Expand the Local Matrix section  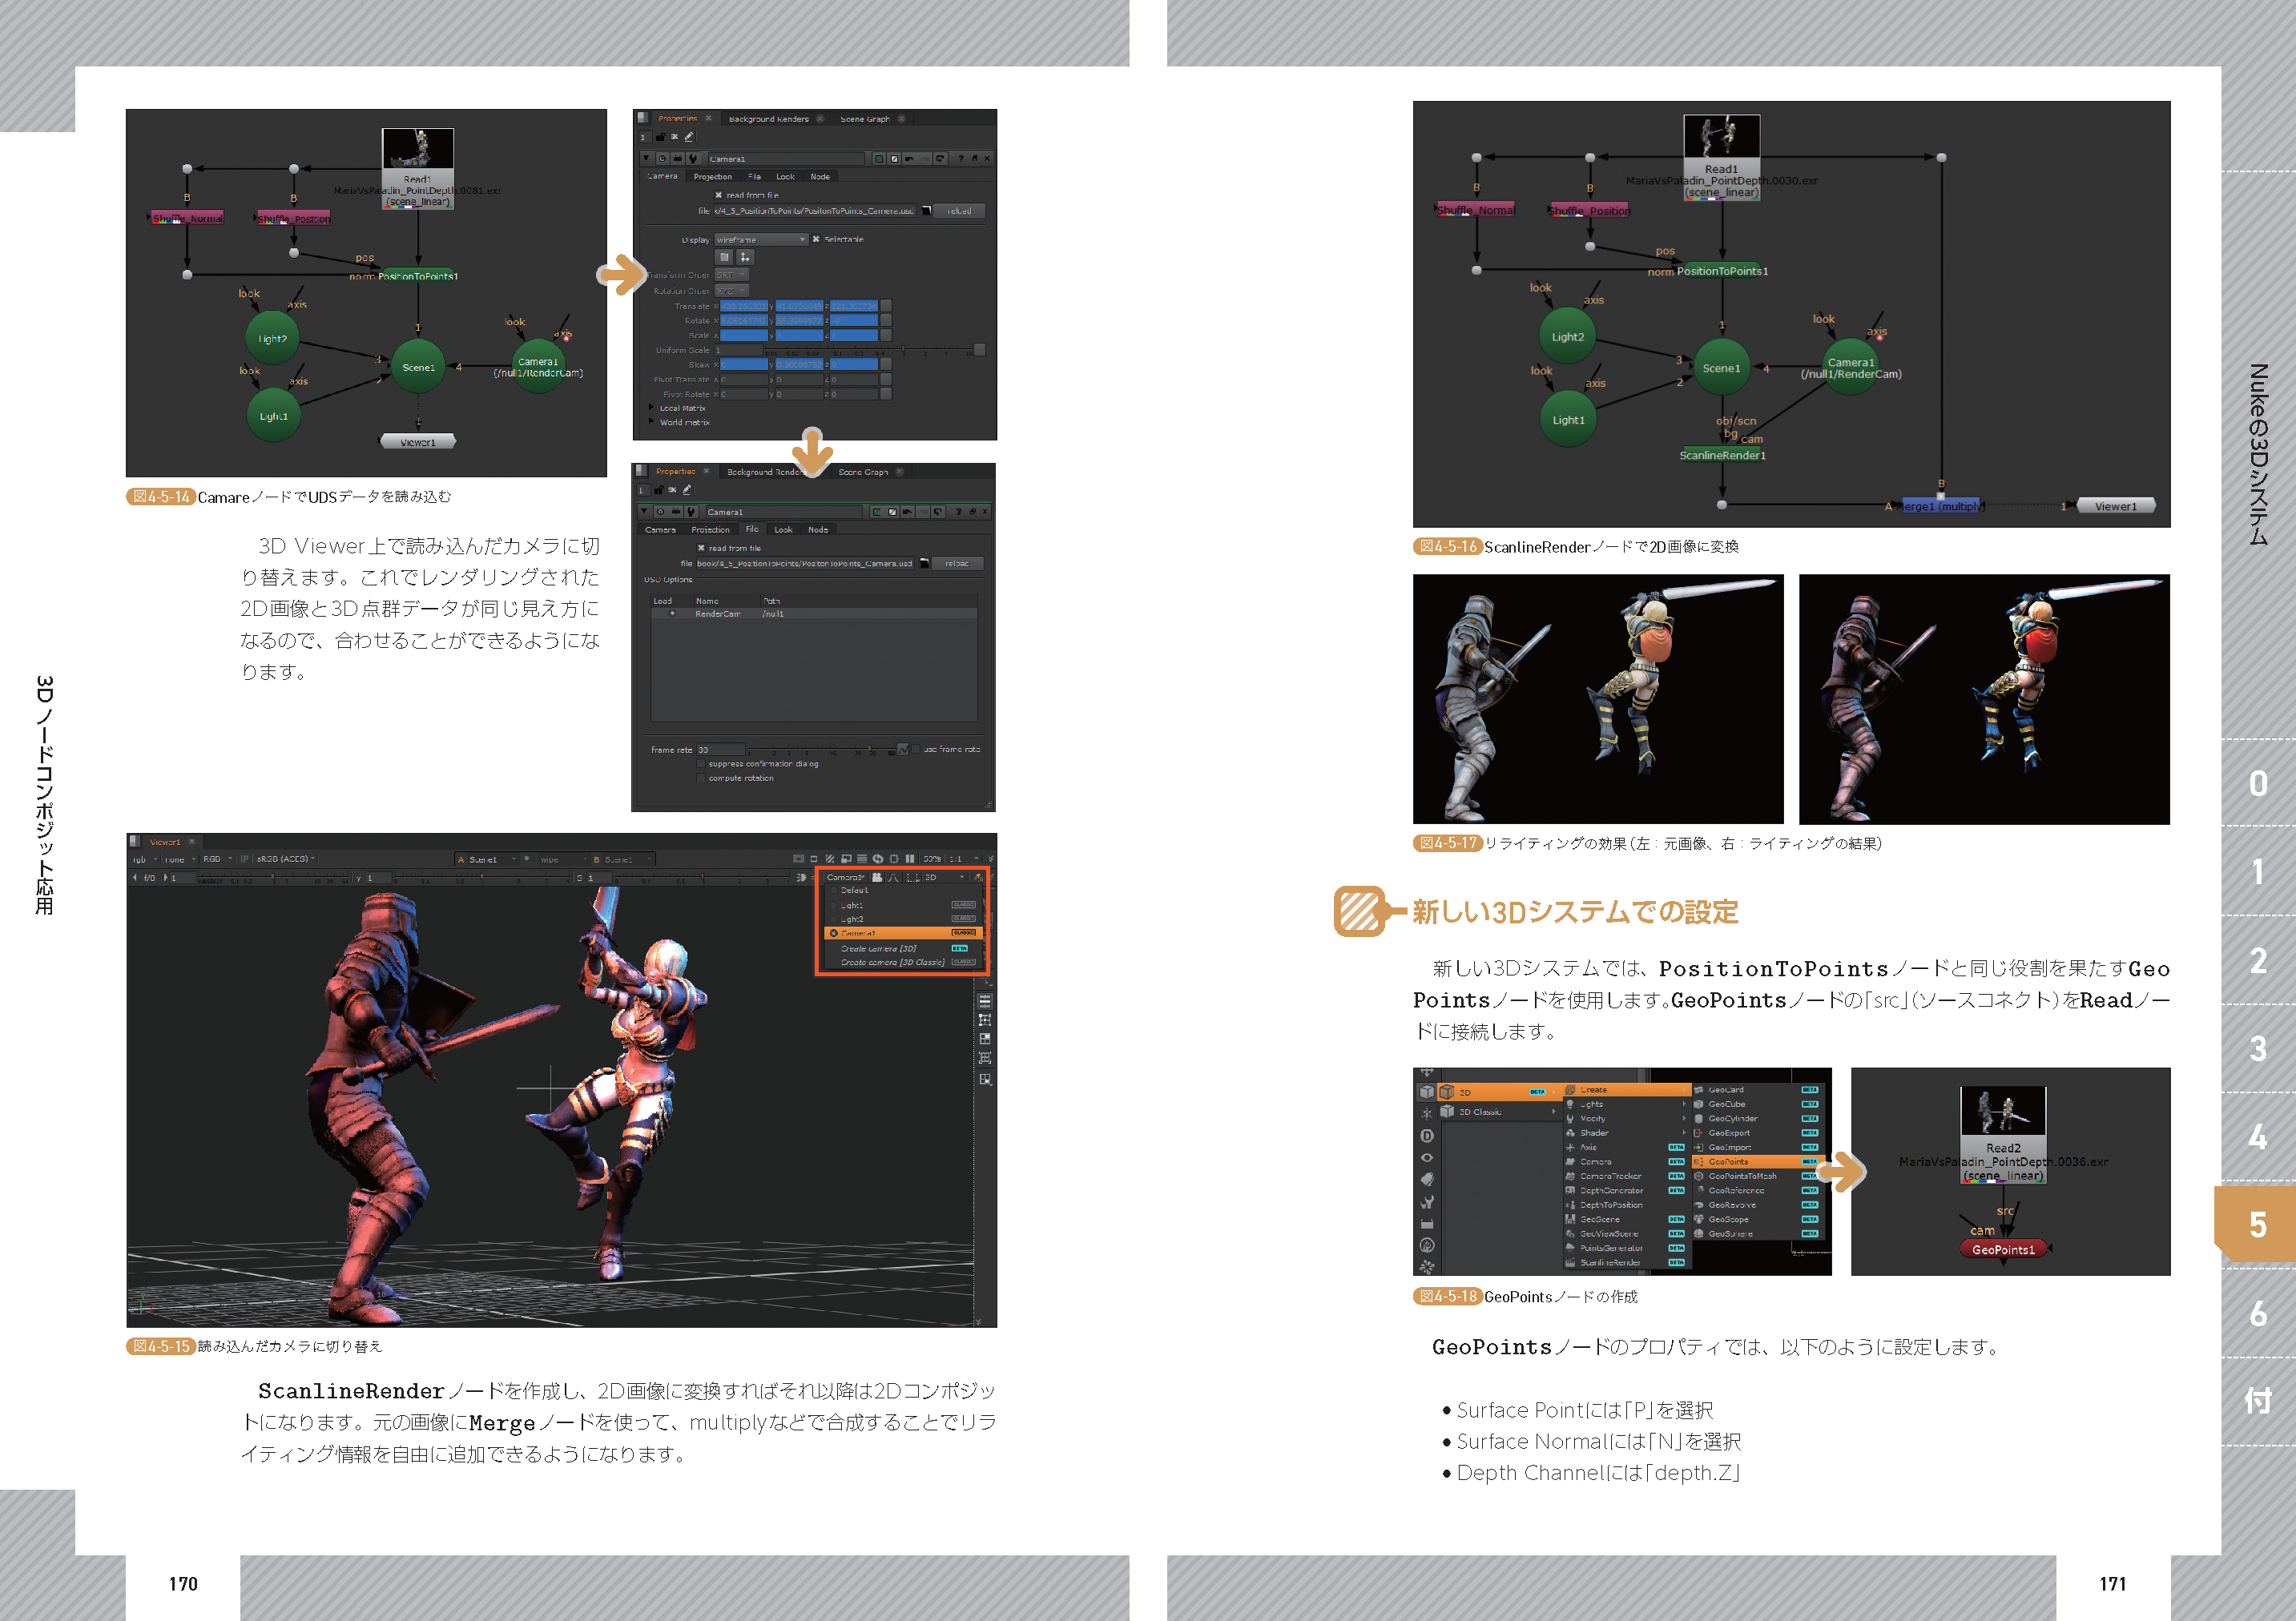tap(652, 408)
